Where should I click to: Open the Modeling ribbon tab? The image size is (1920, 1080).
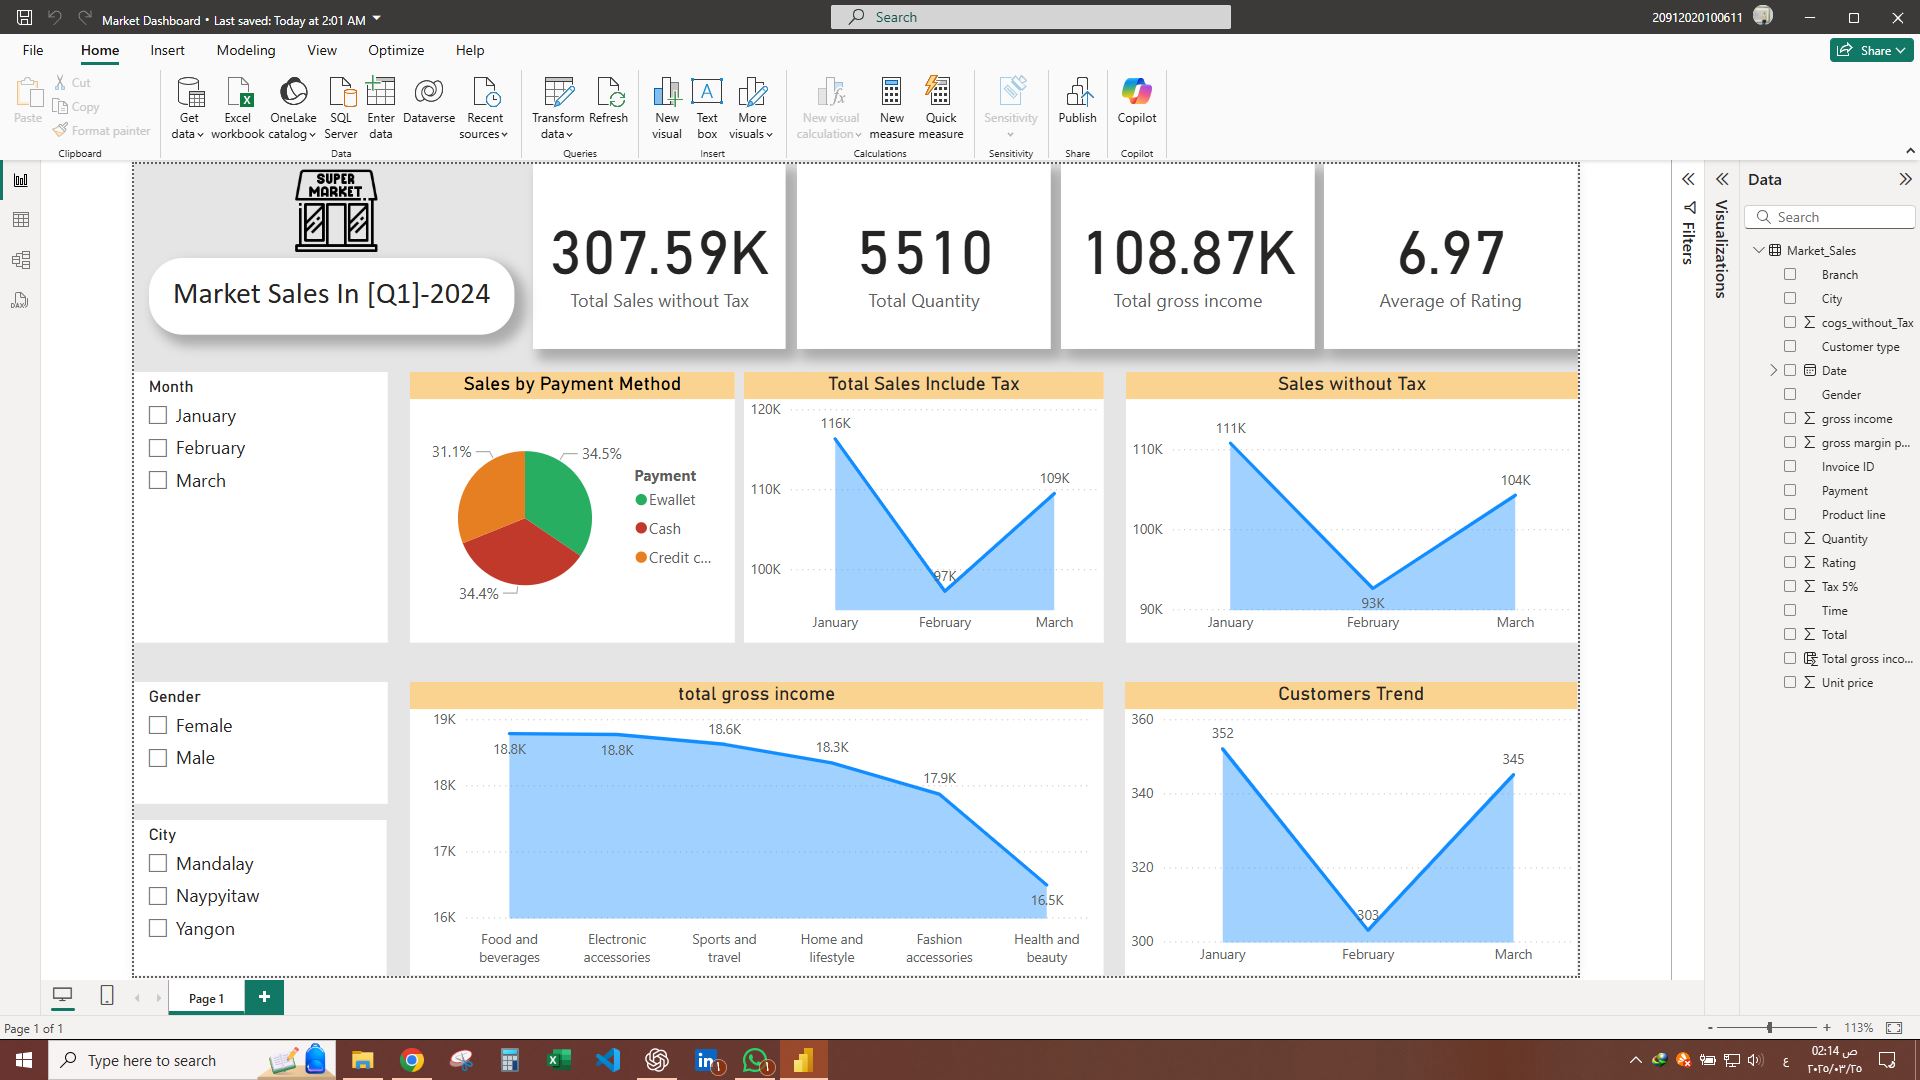[245, 50]
